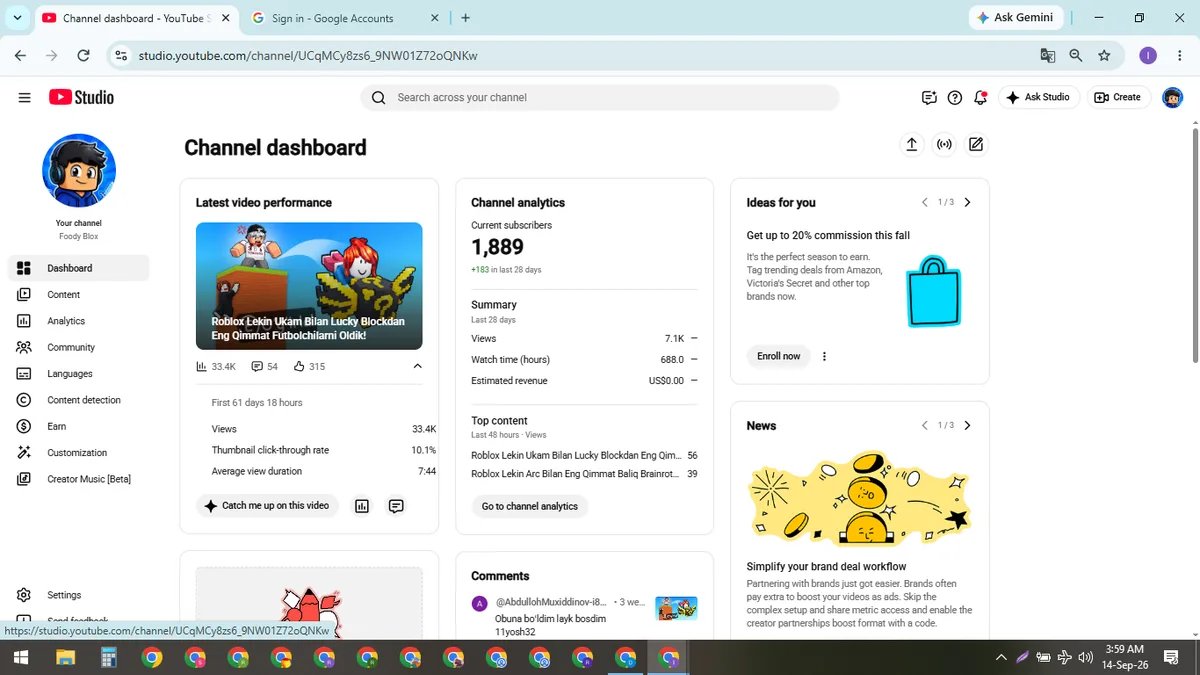Open top content Roblox Lekin Ukam Bilan row
The width and height of the screenshot is (1200, 675).
[x=584, y=456]
